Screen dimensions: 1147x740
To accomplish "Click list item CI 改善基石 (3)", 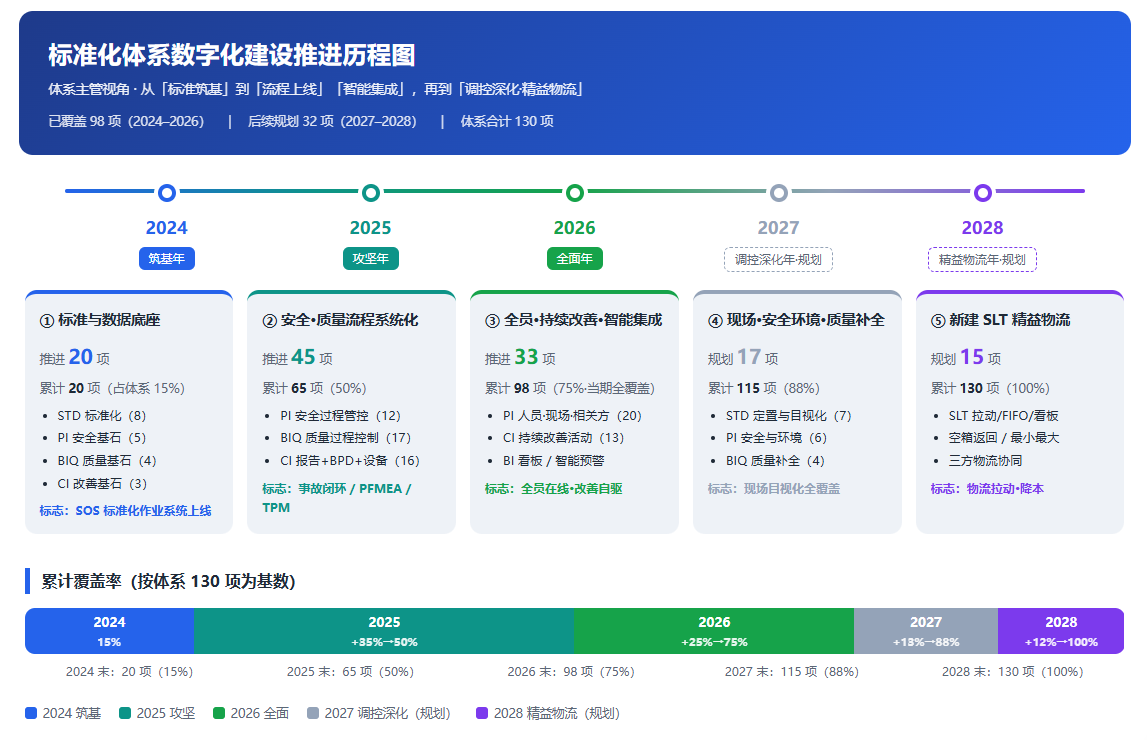I will pos(102,483).
